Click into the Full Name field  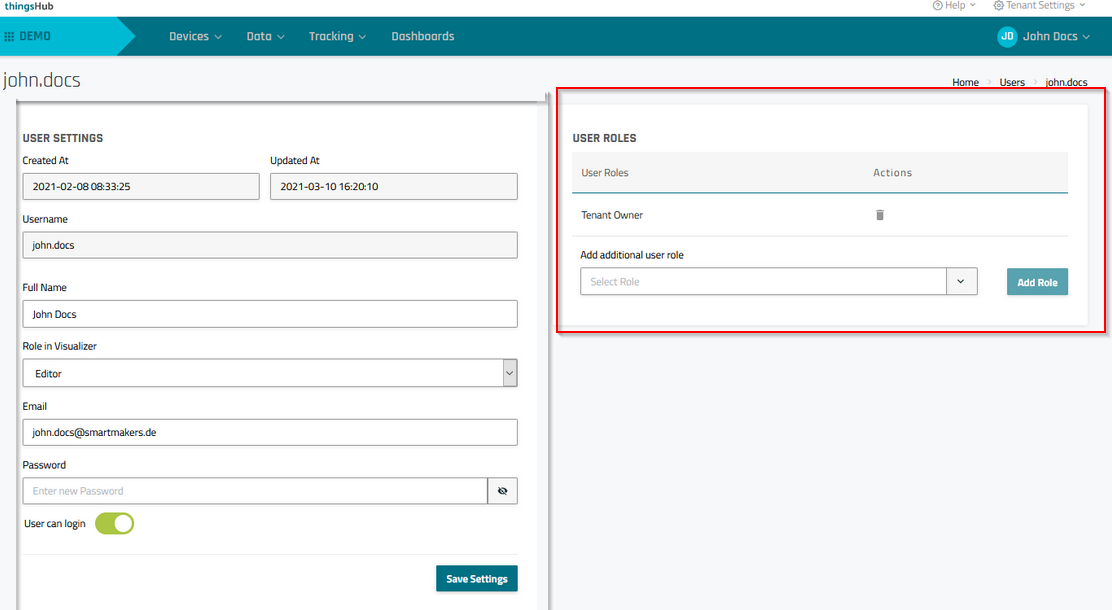(x=270, y=314)
